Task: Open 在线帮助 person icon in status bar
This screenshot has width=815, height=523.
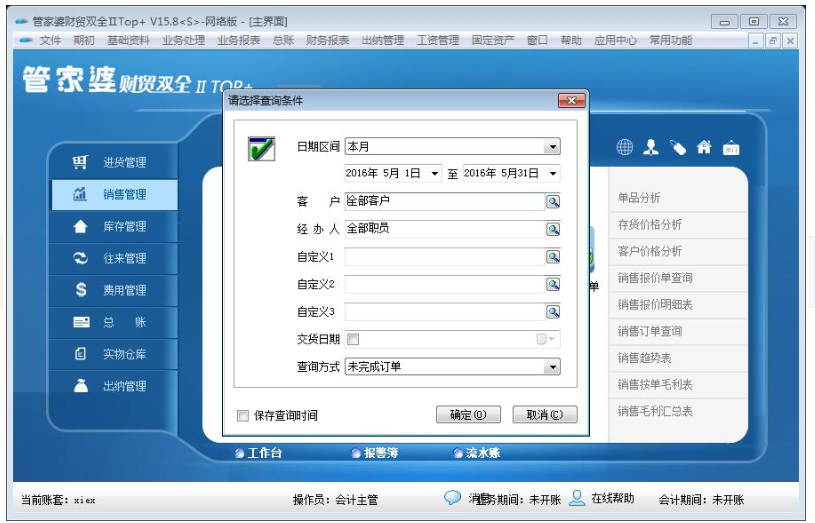Action: click(x=576, y=498)
